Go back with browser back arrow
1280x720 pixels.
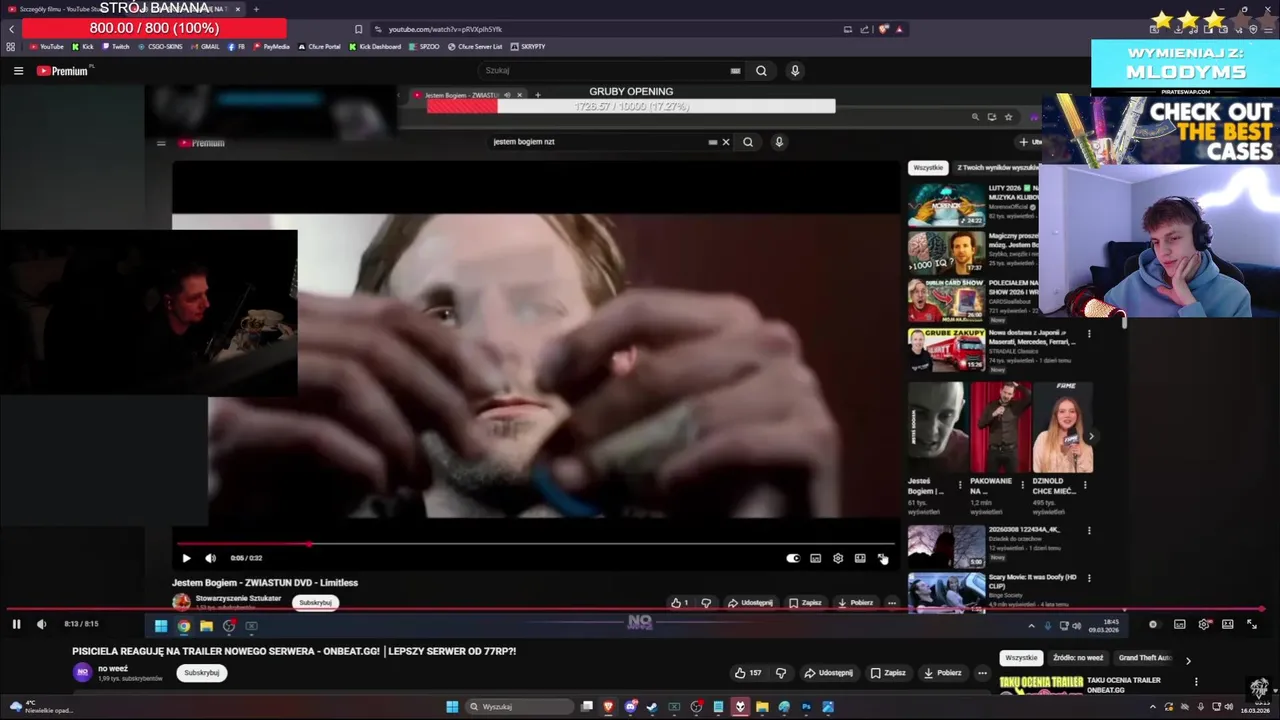tap(11, 29)
